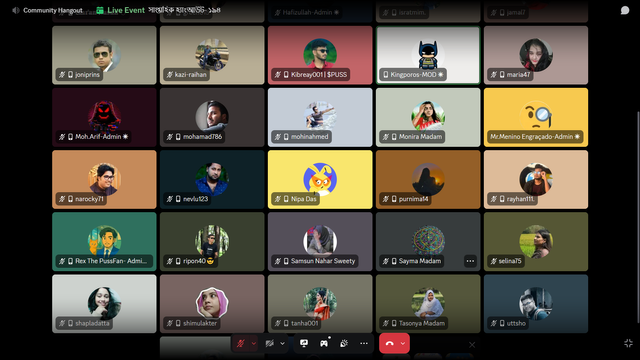
Task: Select uttsho participant tile
Action: [536, 304]
